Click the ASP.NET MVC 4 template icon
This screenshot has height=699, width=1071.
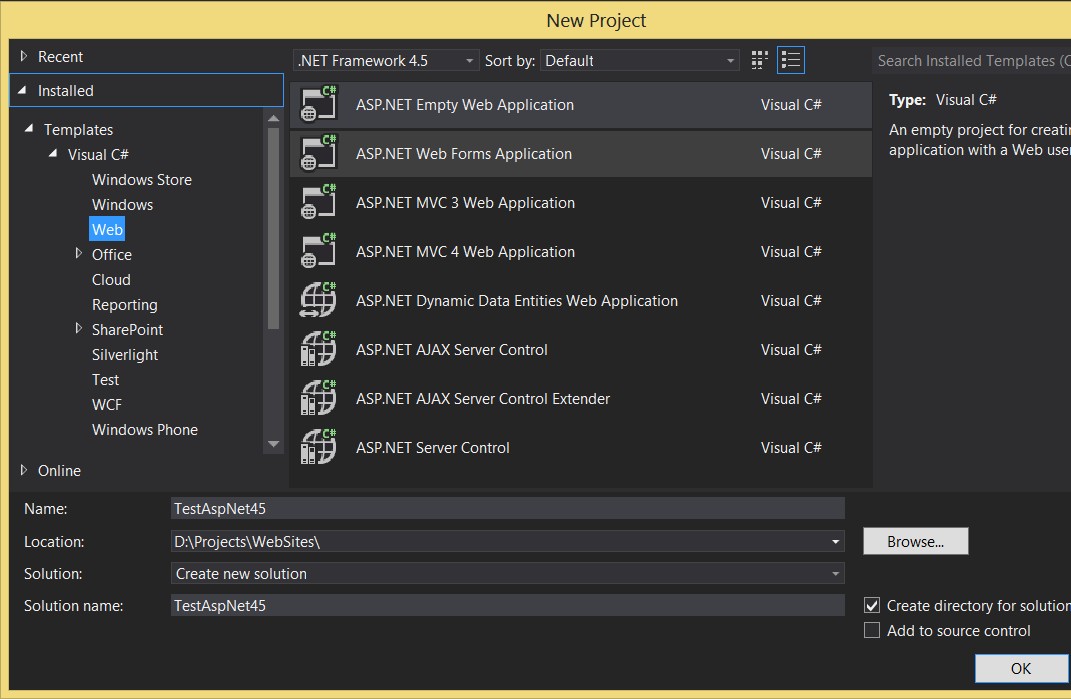click(319, 251)
